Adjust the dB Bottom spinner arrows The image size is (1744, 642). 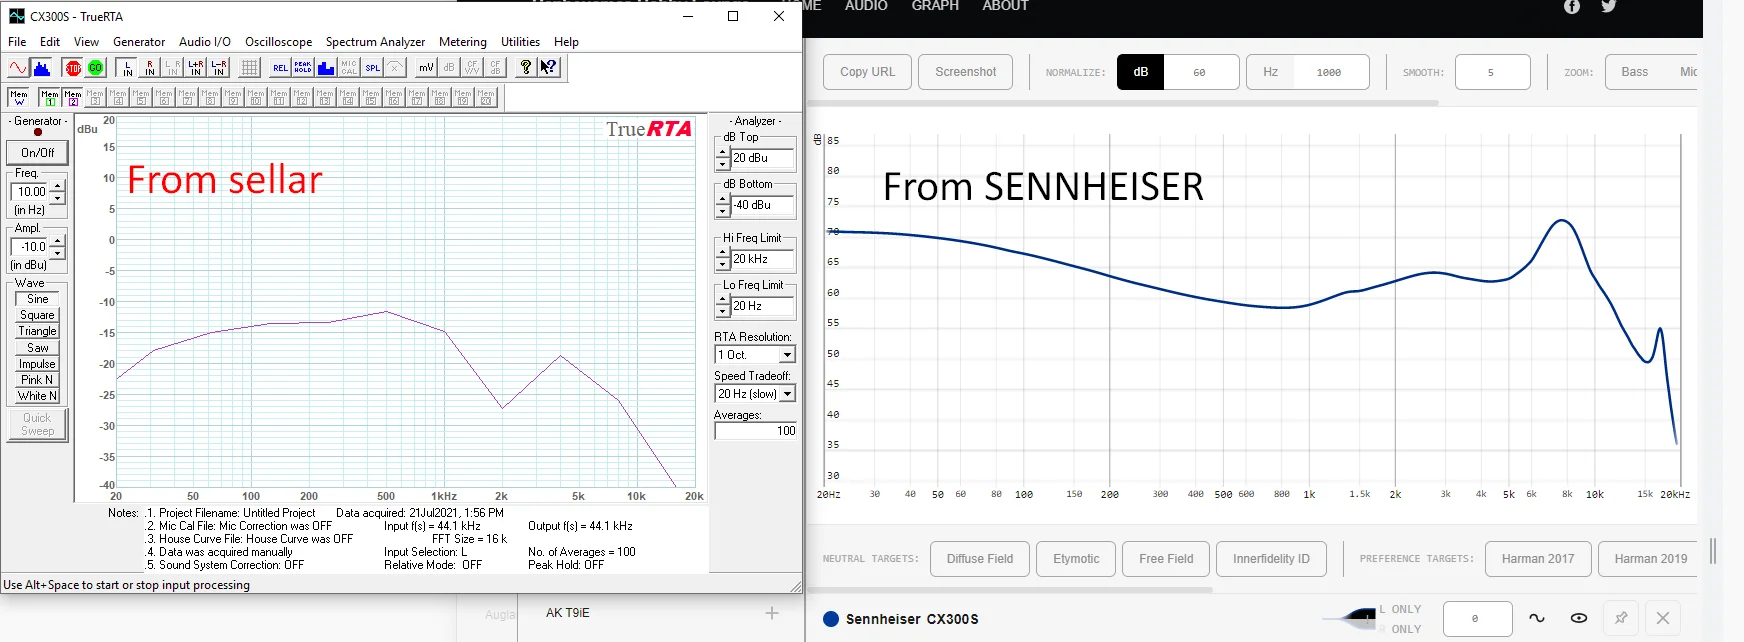[x=723, y=205]
